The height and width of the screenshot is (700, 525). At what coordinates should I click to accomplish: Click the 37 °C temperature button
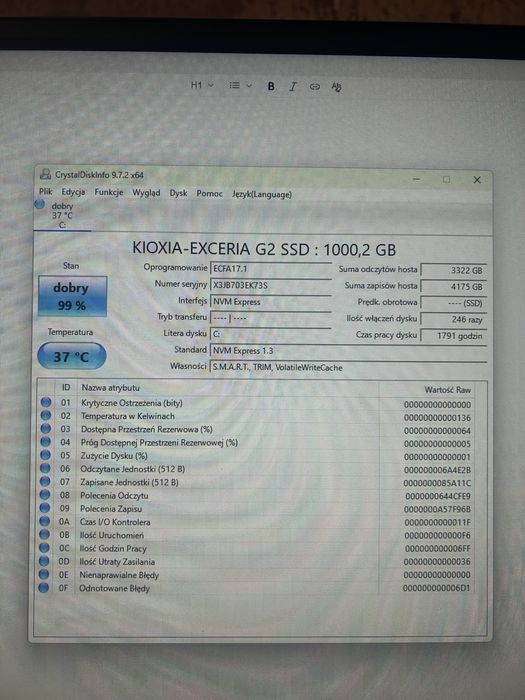coord(71,356)
